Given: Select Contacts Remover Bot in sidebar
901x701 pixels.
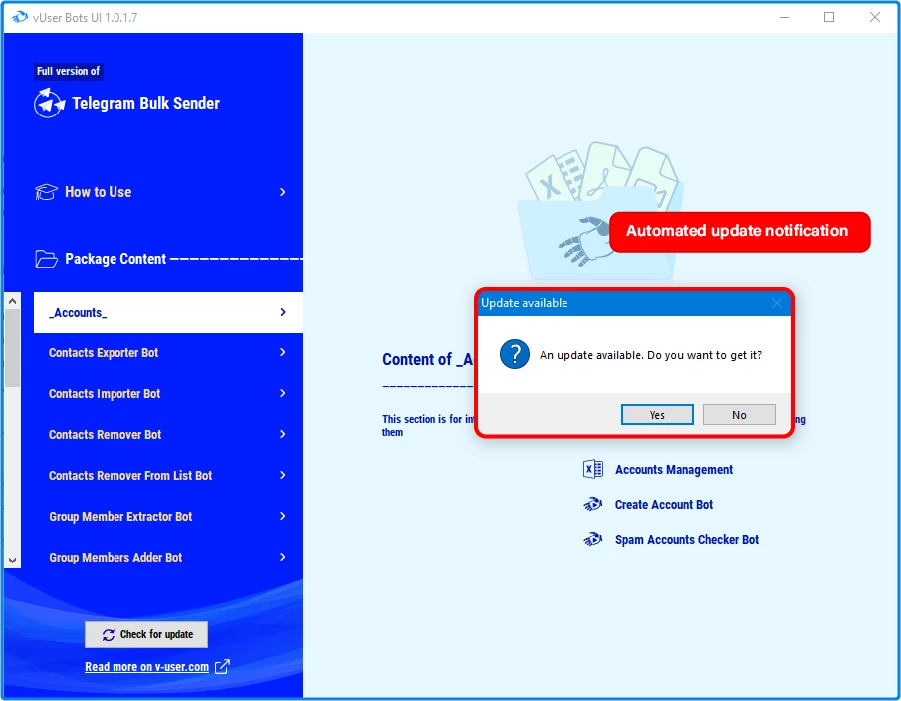Looking at the screenshot, I should (x=168, y=434).
